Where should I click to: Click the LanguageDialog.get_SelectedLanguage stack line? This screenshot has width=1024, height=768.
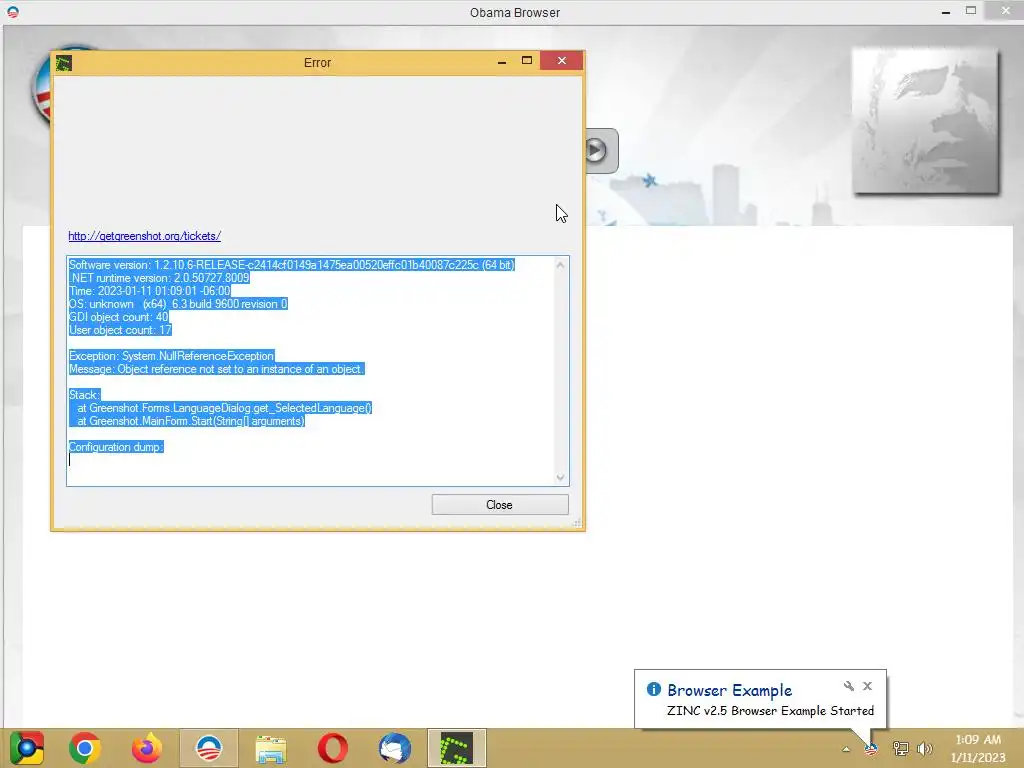(x=221, y=408)
